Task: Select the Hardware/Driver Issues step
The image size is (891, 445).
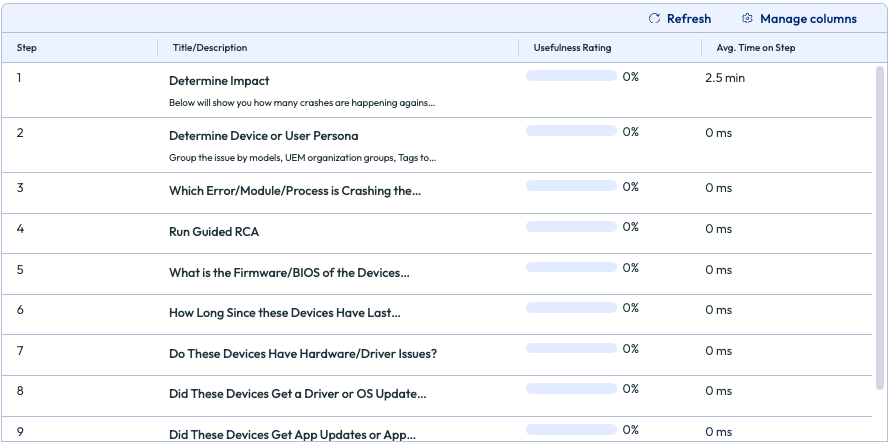Action: click(x=302, y=354)
